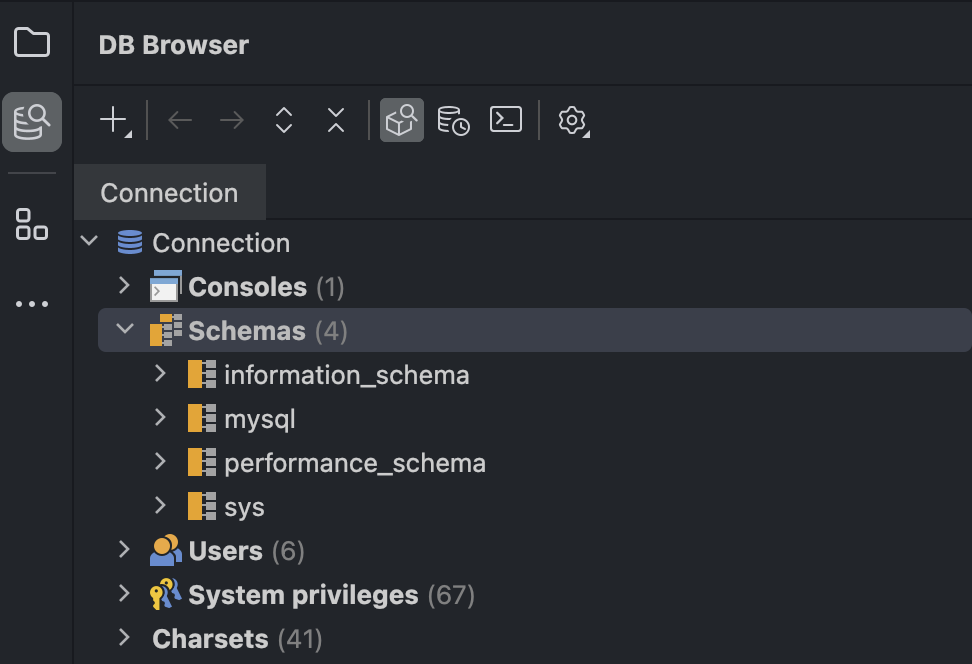The image size is (972, 664).
Task: Click the add new connection plus icon
Action: point(114,121)
